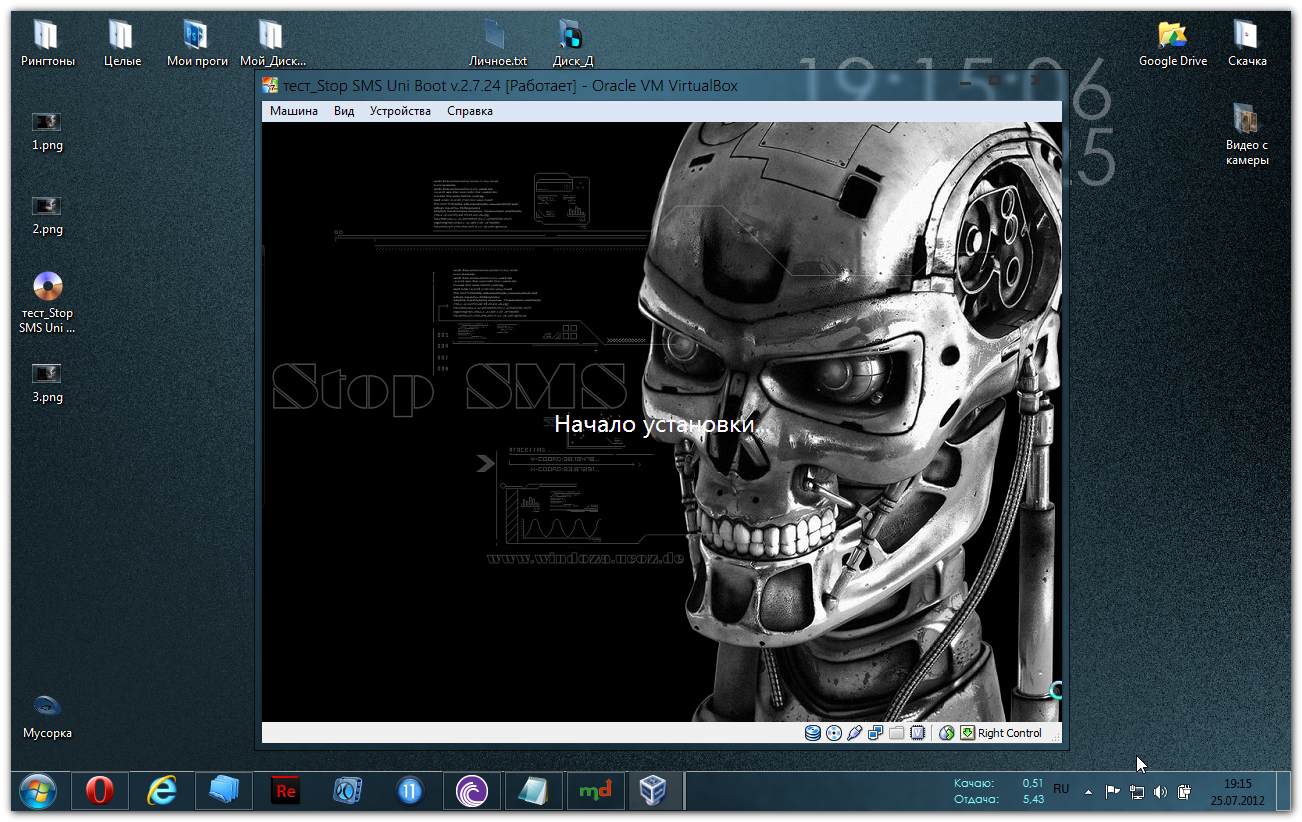This screenshot has width=1302, height=822.
Task: Show hidden system tray icons
Action: coord(1087,792)
